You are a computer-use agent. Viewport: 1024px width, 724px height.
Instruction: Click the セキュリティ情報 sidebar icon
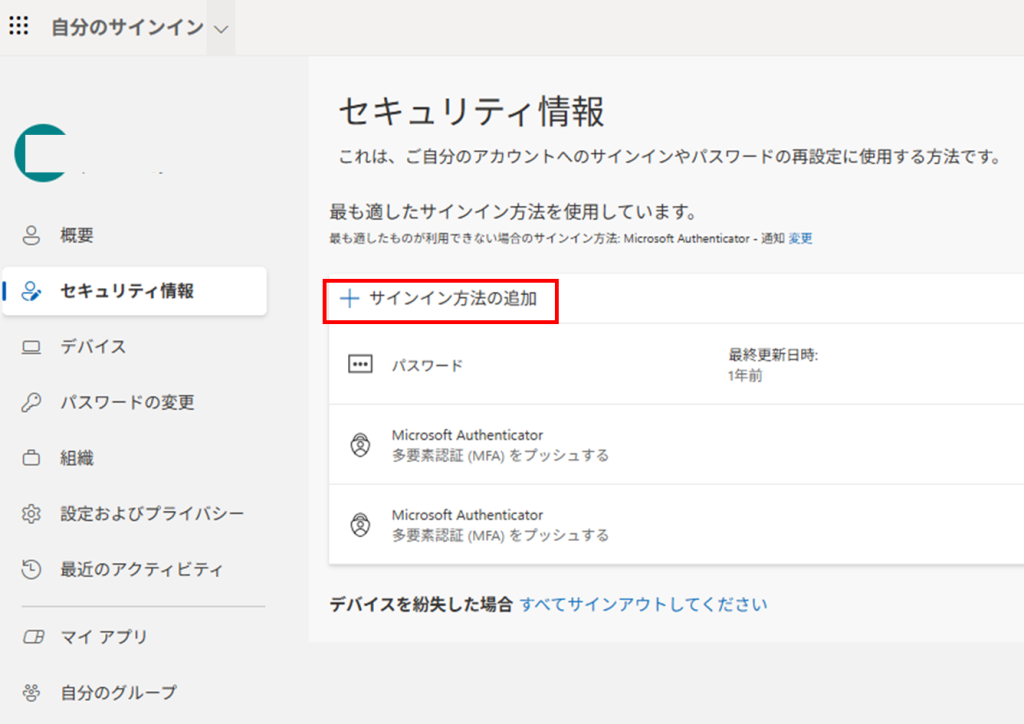click(31, 292)
